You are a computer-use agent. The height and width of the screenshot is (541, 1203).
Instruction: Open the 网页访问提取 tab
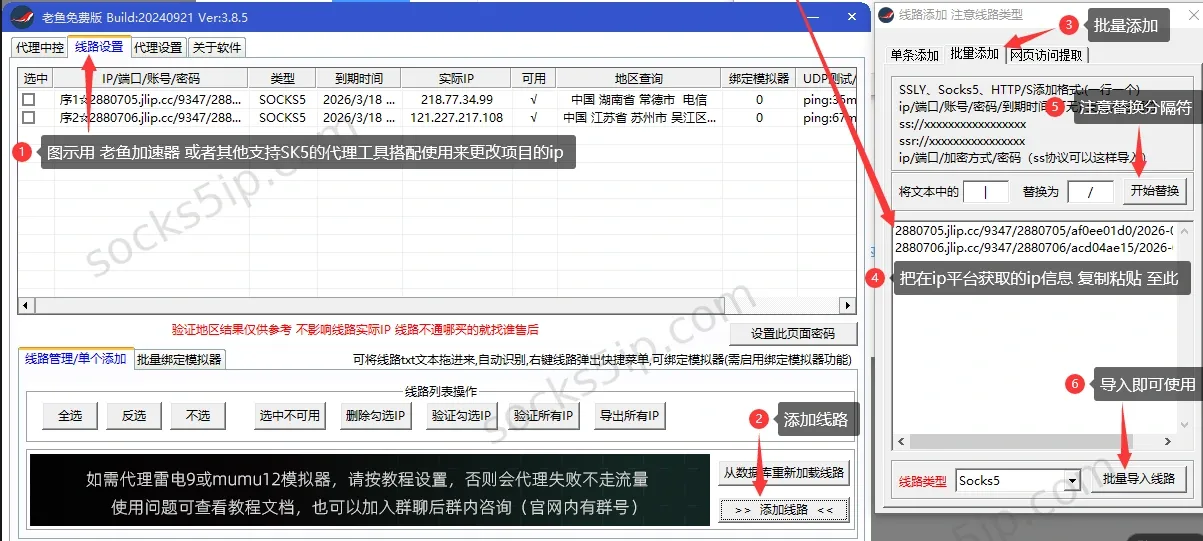(x=1047, y=55)
